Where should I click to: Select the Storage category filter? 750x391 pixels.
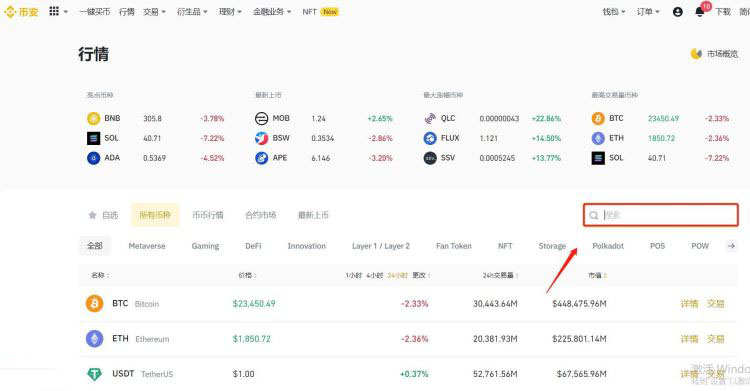pyautogui.click(x=552, y=246)
